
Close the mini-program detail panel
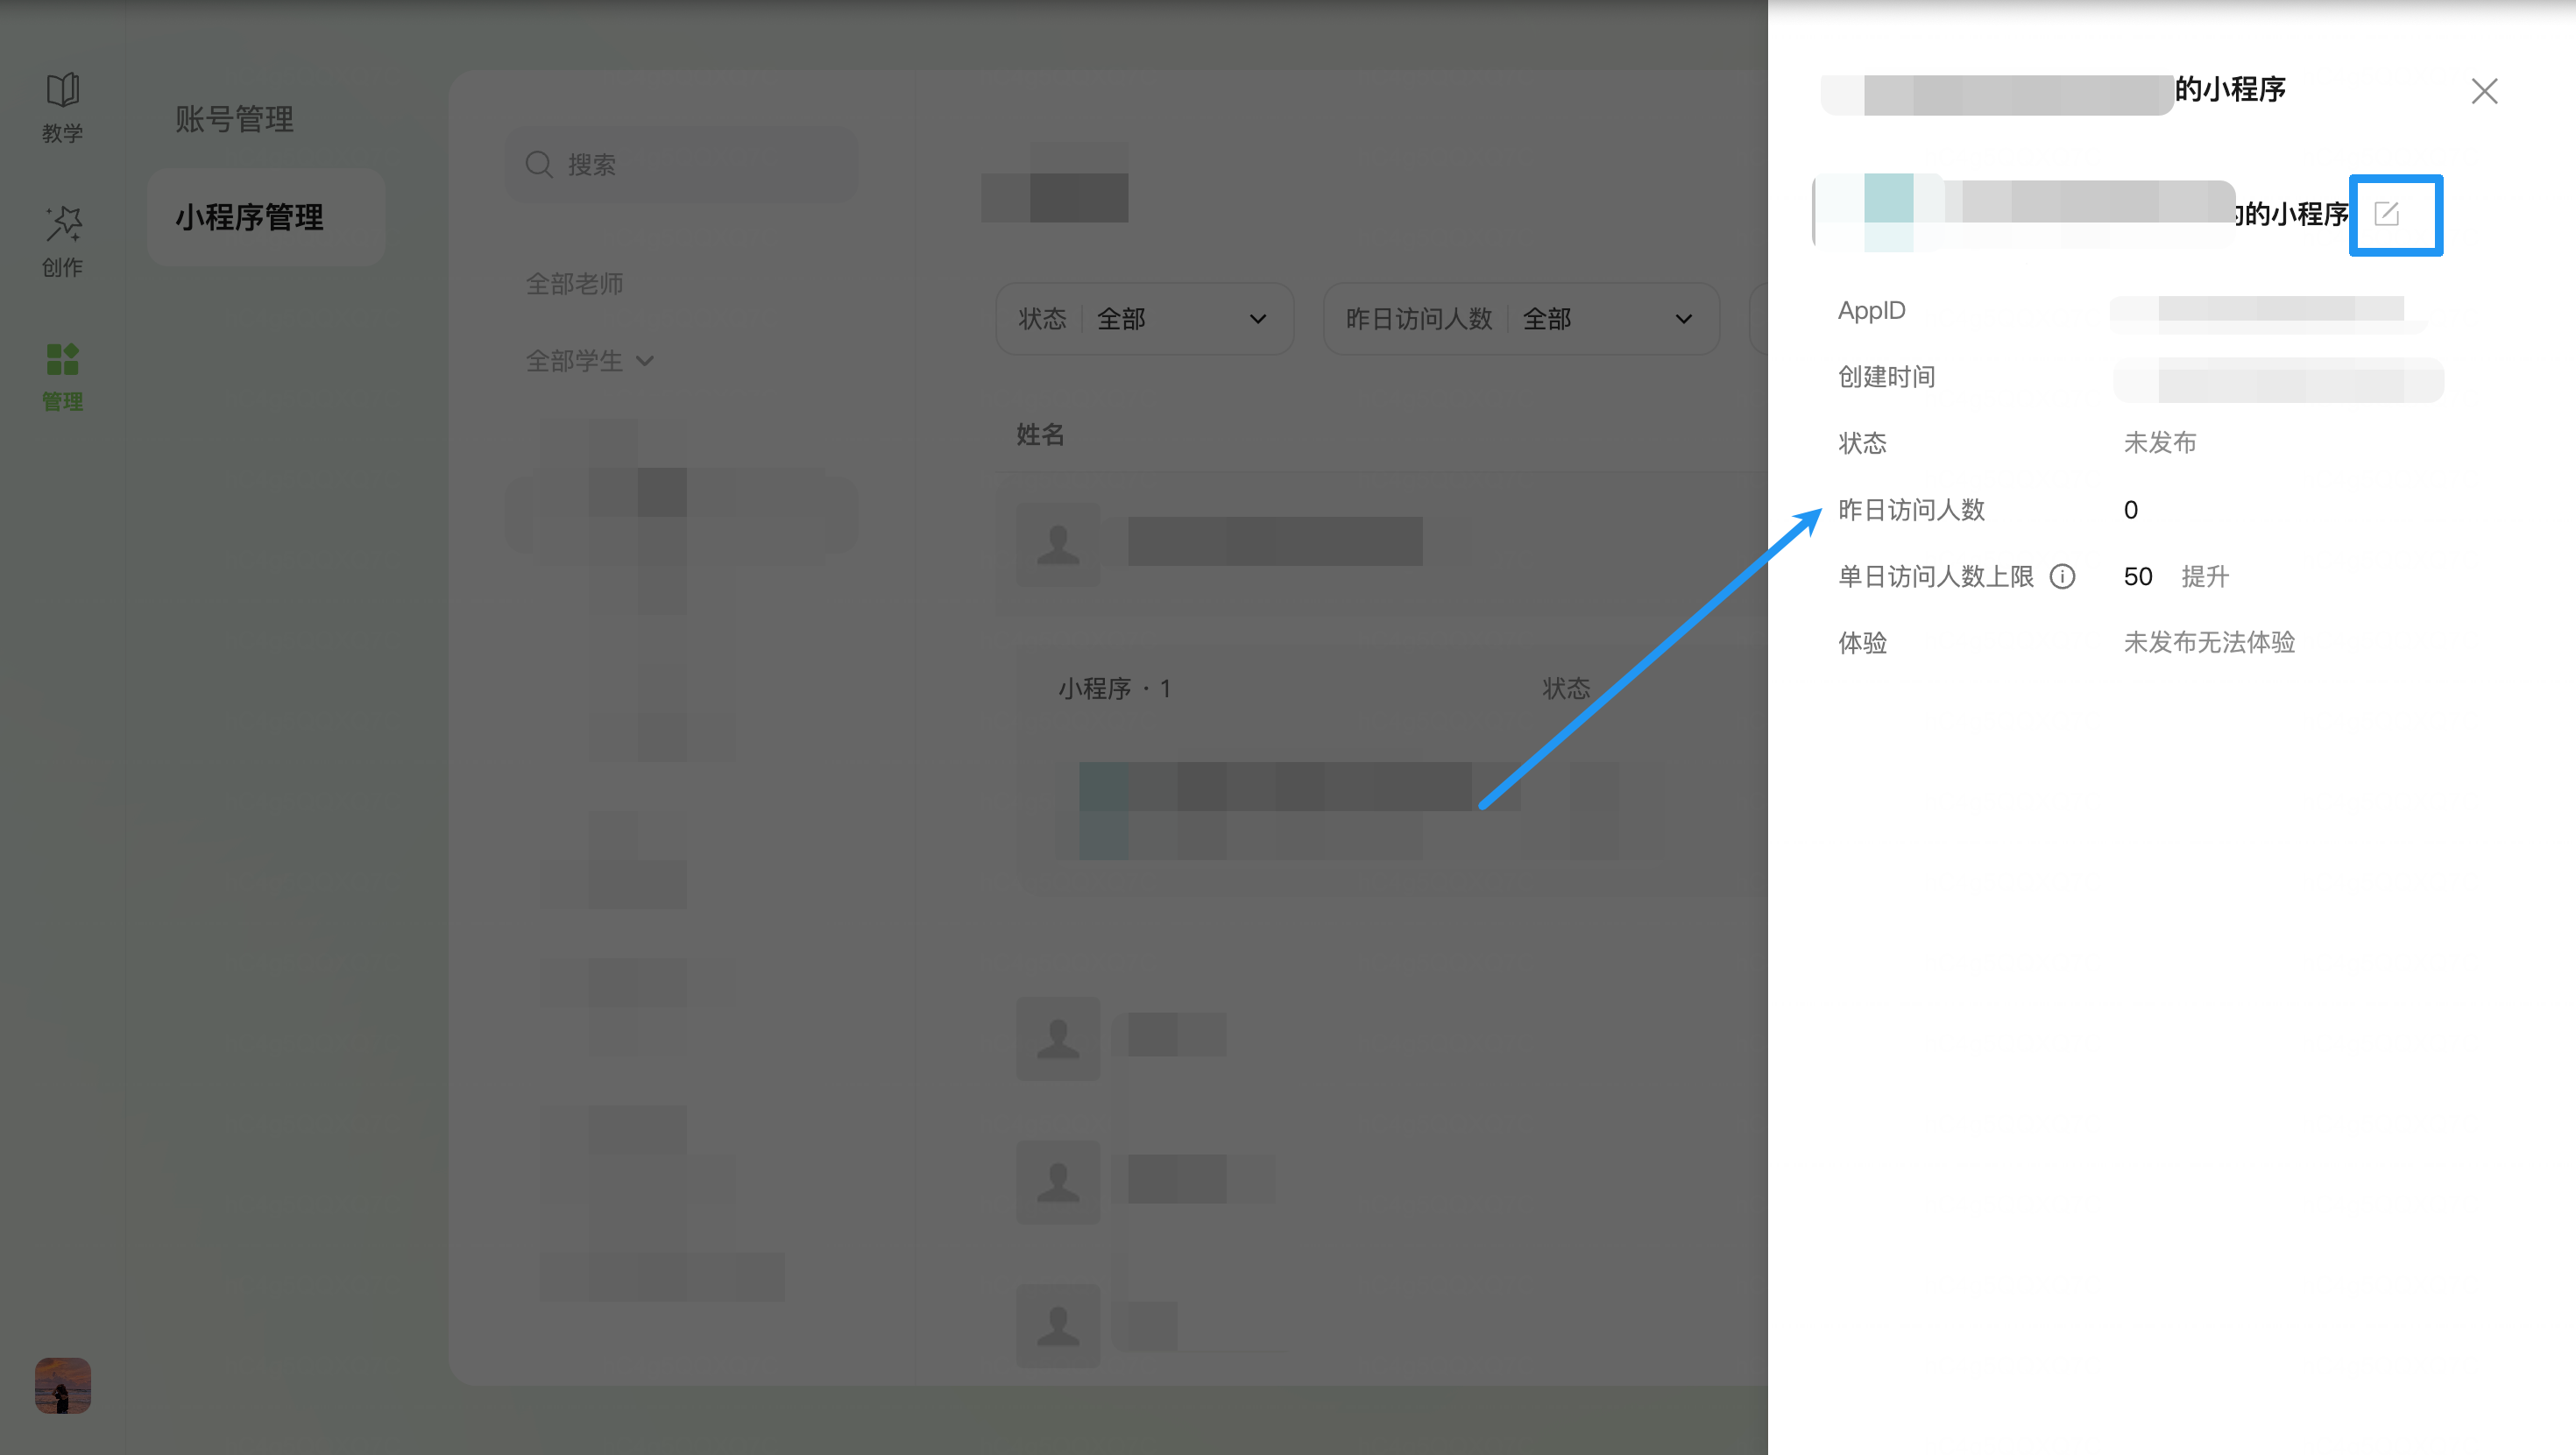click(x=2484, y=91)
